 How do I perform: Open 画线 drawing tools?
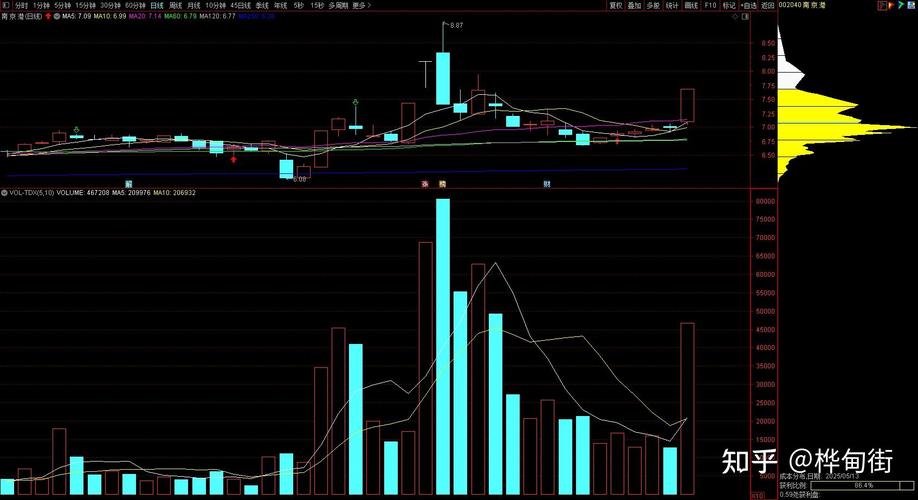691,5
